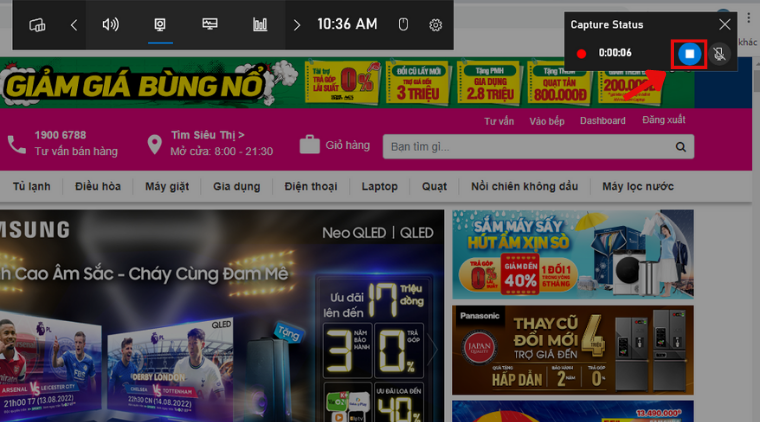Click the 0:00:06 recording timer
This screenshot has height=422, width=760.
[615, 53]
